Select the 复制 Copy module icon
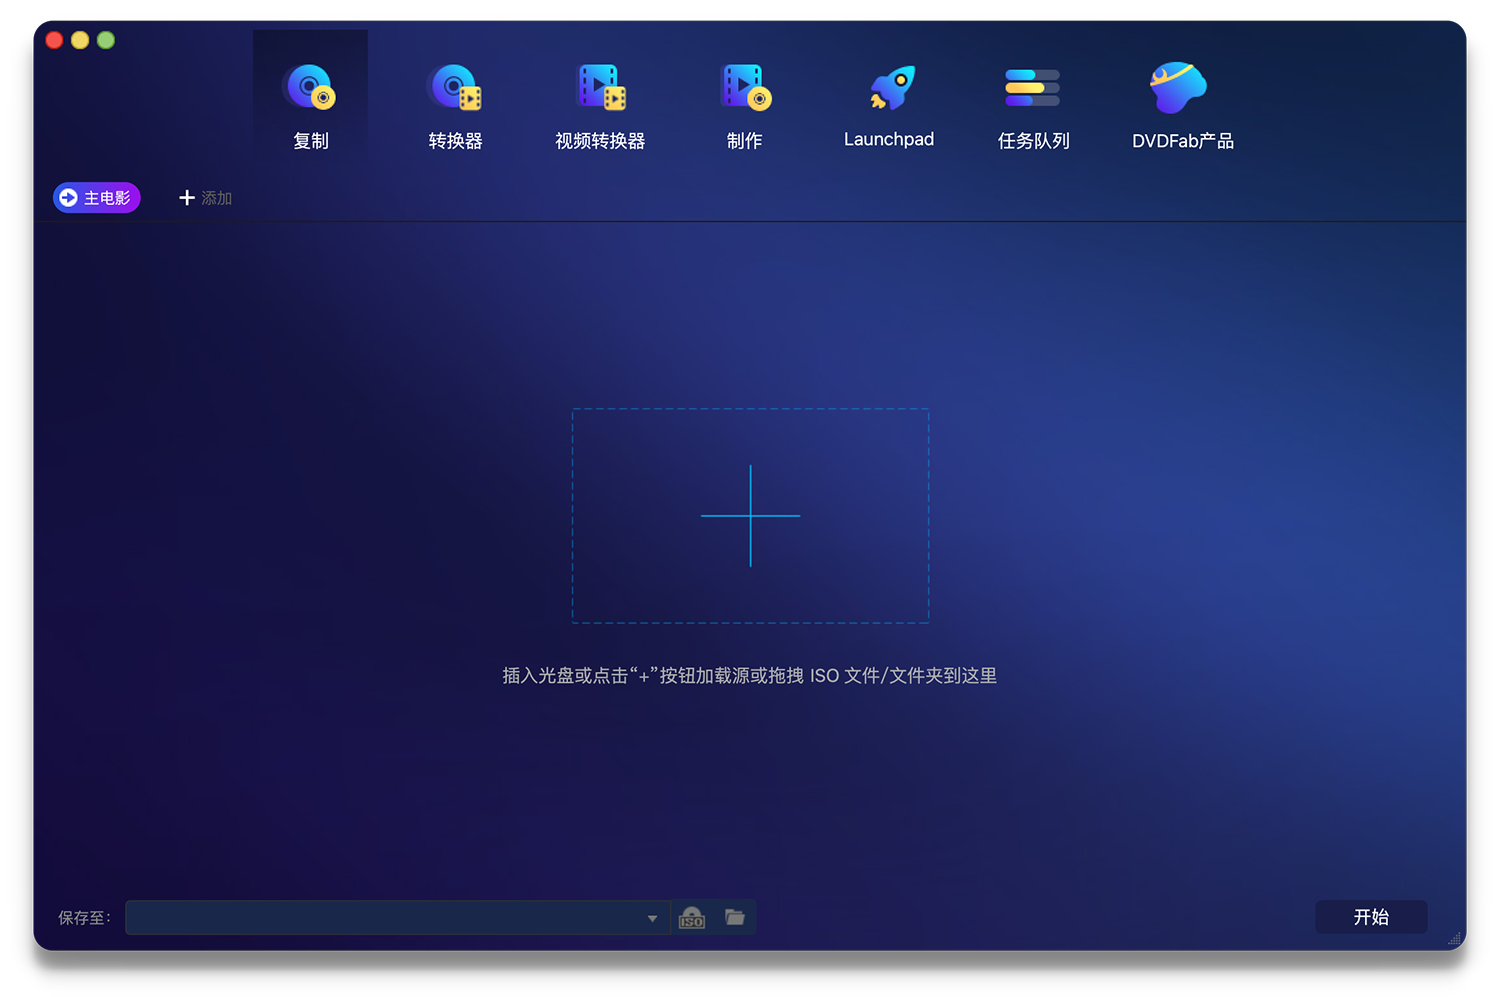1500x997 pixels. [310, 88]
